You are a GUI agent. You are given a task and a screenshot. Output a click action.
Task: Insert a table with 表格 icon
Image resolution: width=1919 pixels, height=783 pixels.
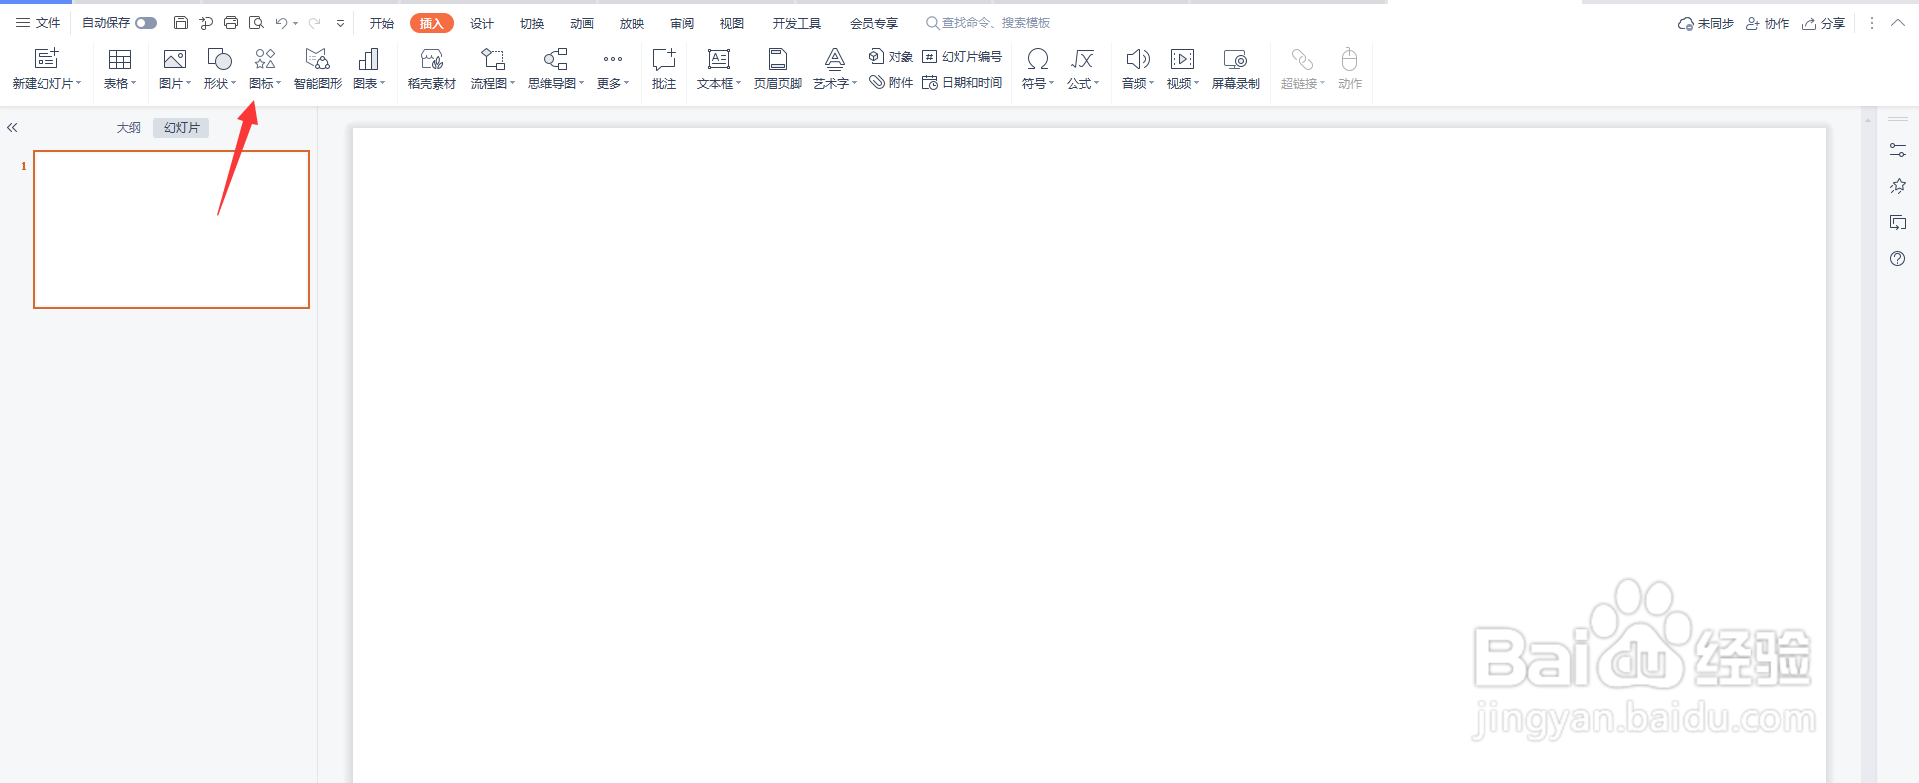click(x=120, y=60)
